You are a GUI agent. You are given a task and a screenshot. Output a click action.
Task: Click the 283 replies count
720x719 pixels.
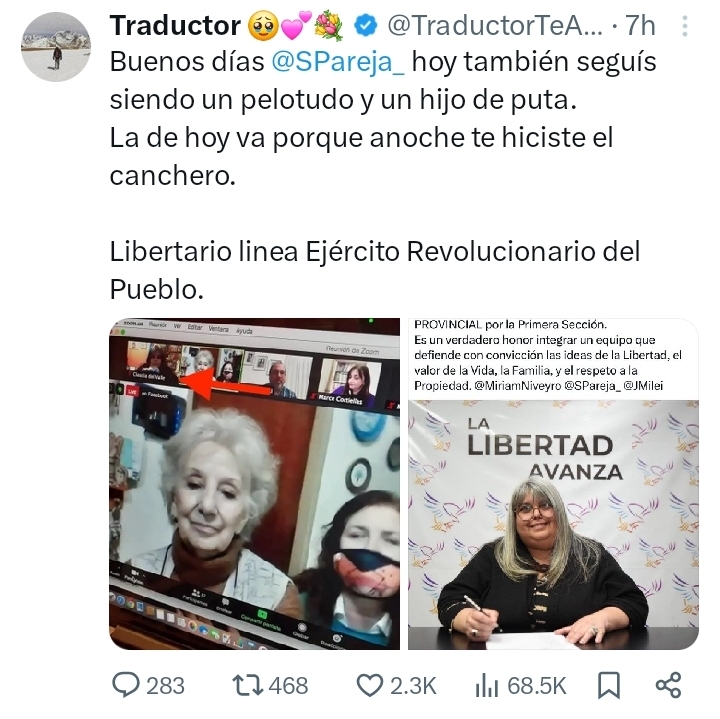tap(165, 685)
